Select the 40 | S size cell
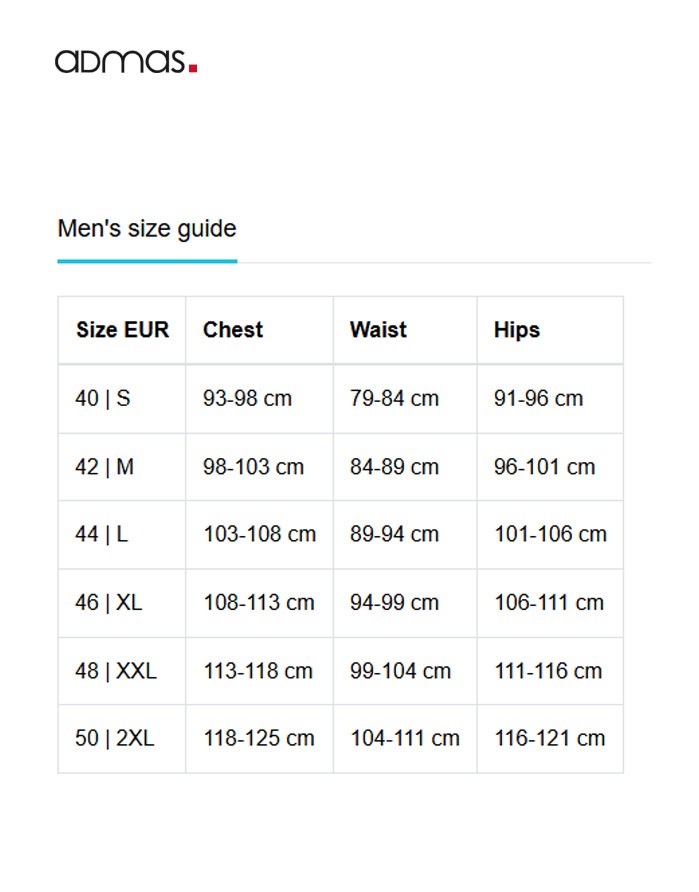The image size is (699, 892). click(103, 398)
